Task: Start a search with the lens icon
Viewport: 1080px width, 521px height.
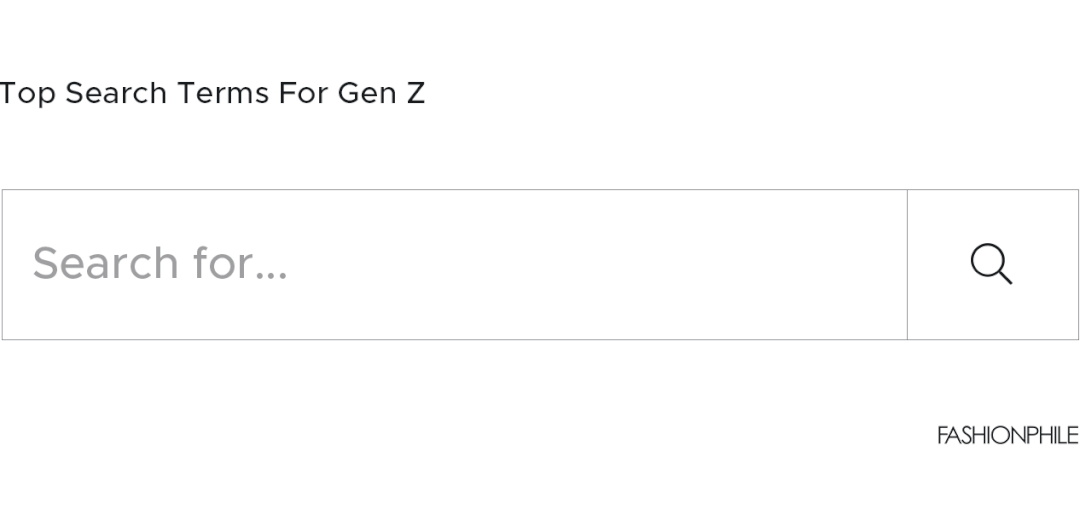Action: point(991,264)
